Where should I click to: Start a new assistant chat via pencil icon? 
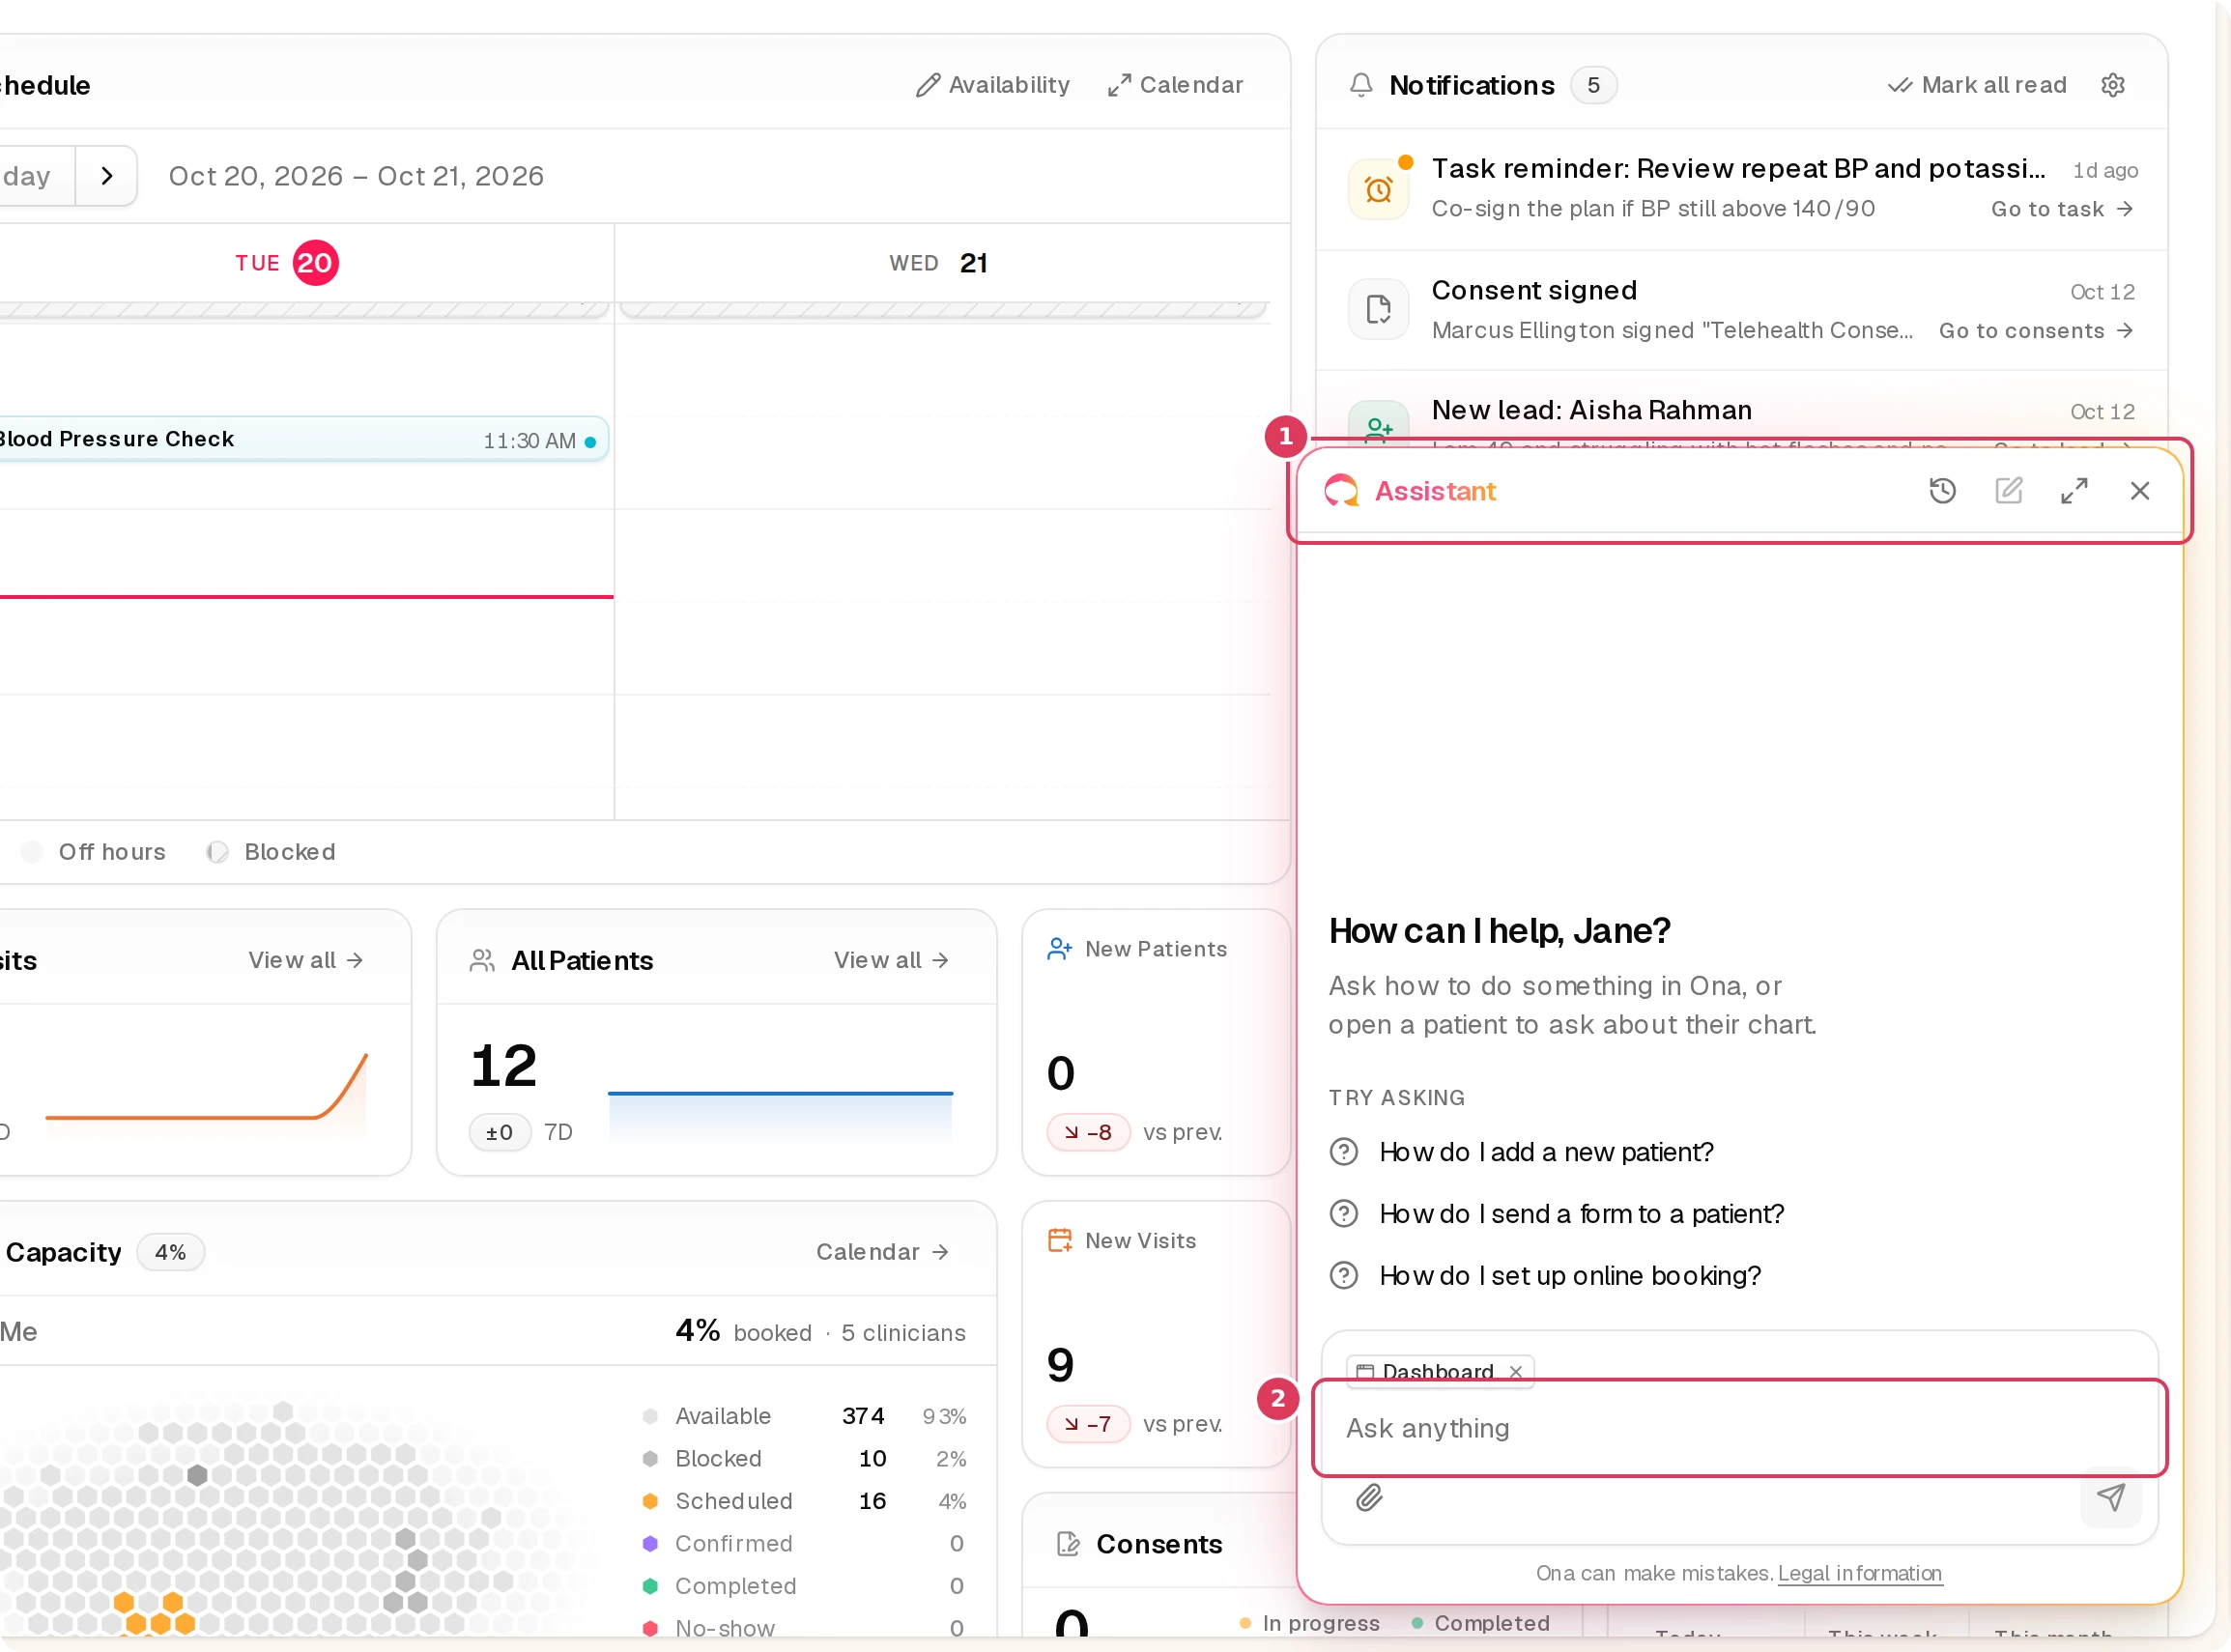point(2008,491)
